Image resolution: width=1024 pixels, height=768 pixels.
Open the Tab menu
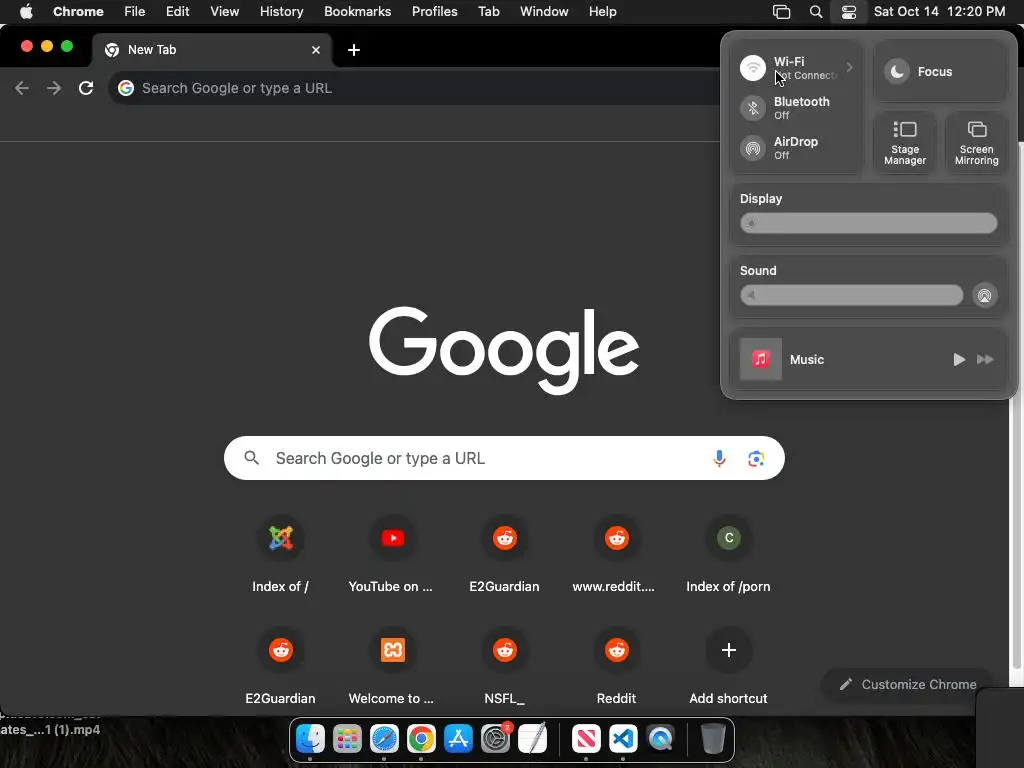pyautogui.click(x=488, y=12)
